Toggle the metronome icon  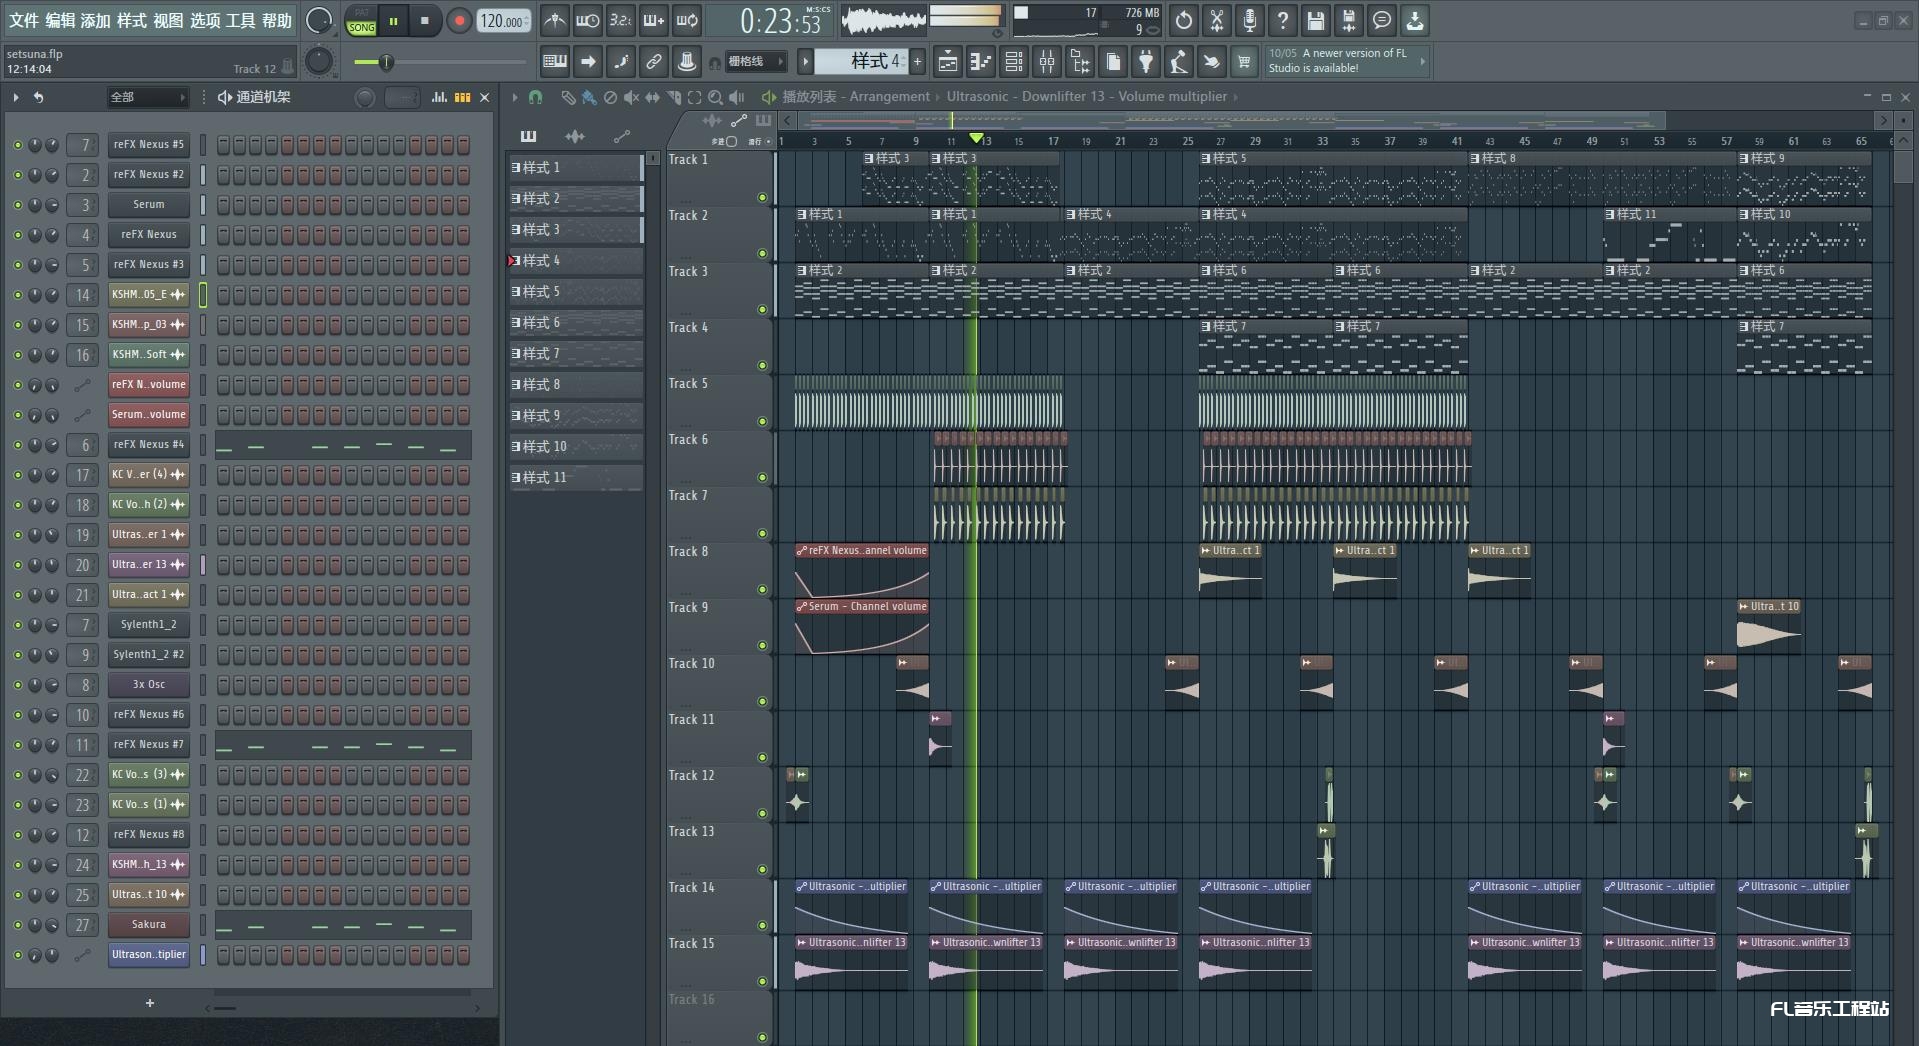[554, 20]
